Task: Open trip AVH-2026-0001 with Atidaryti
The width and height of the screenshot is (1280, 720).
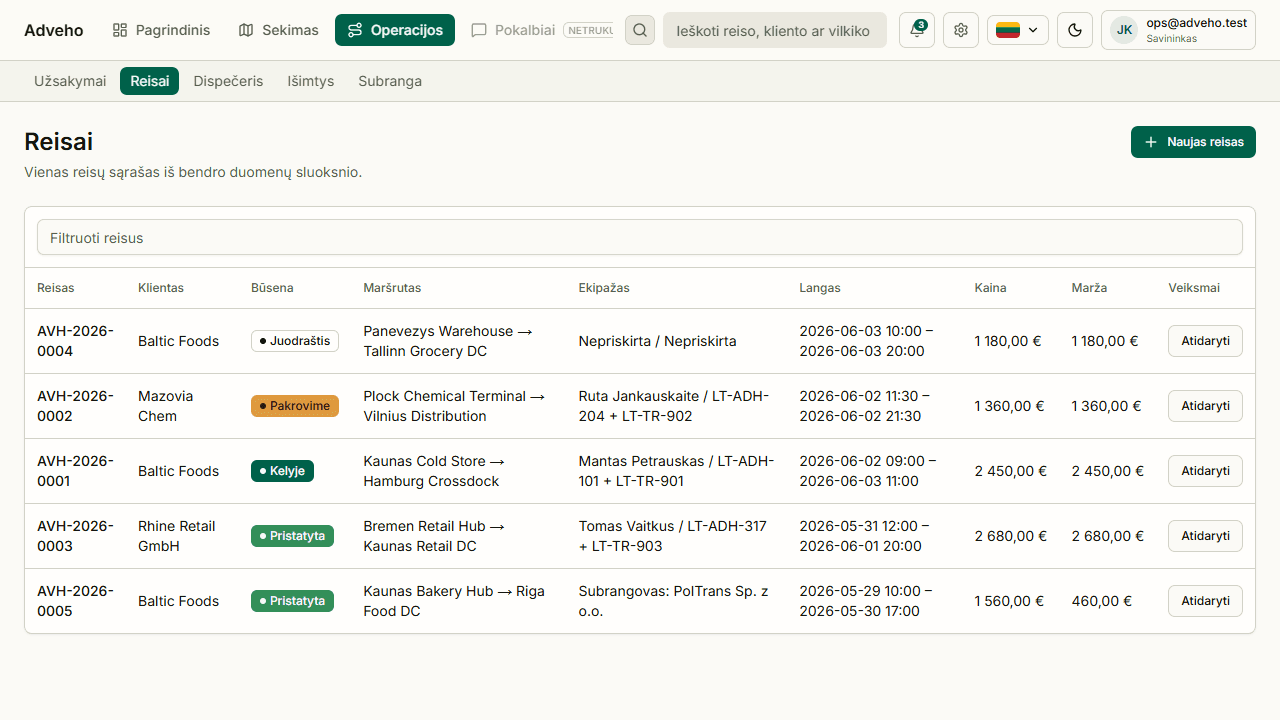Action: [x=1205, y=471]
